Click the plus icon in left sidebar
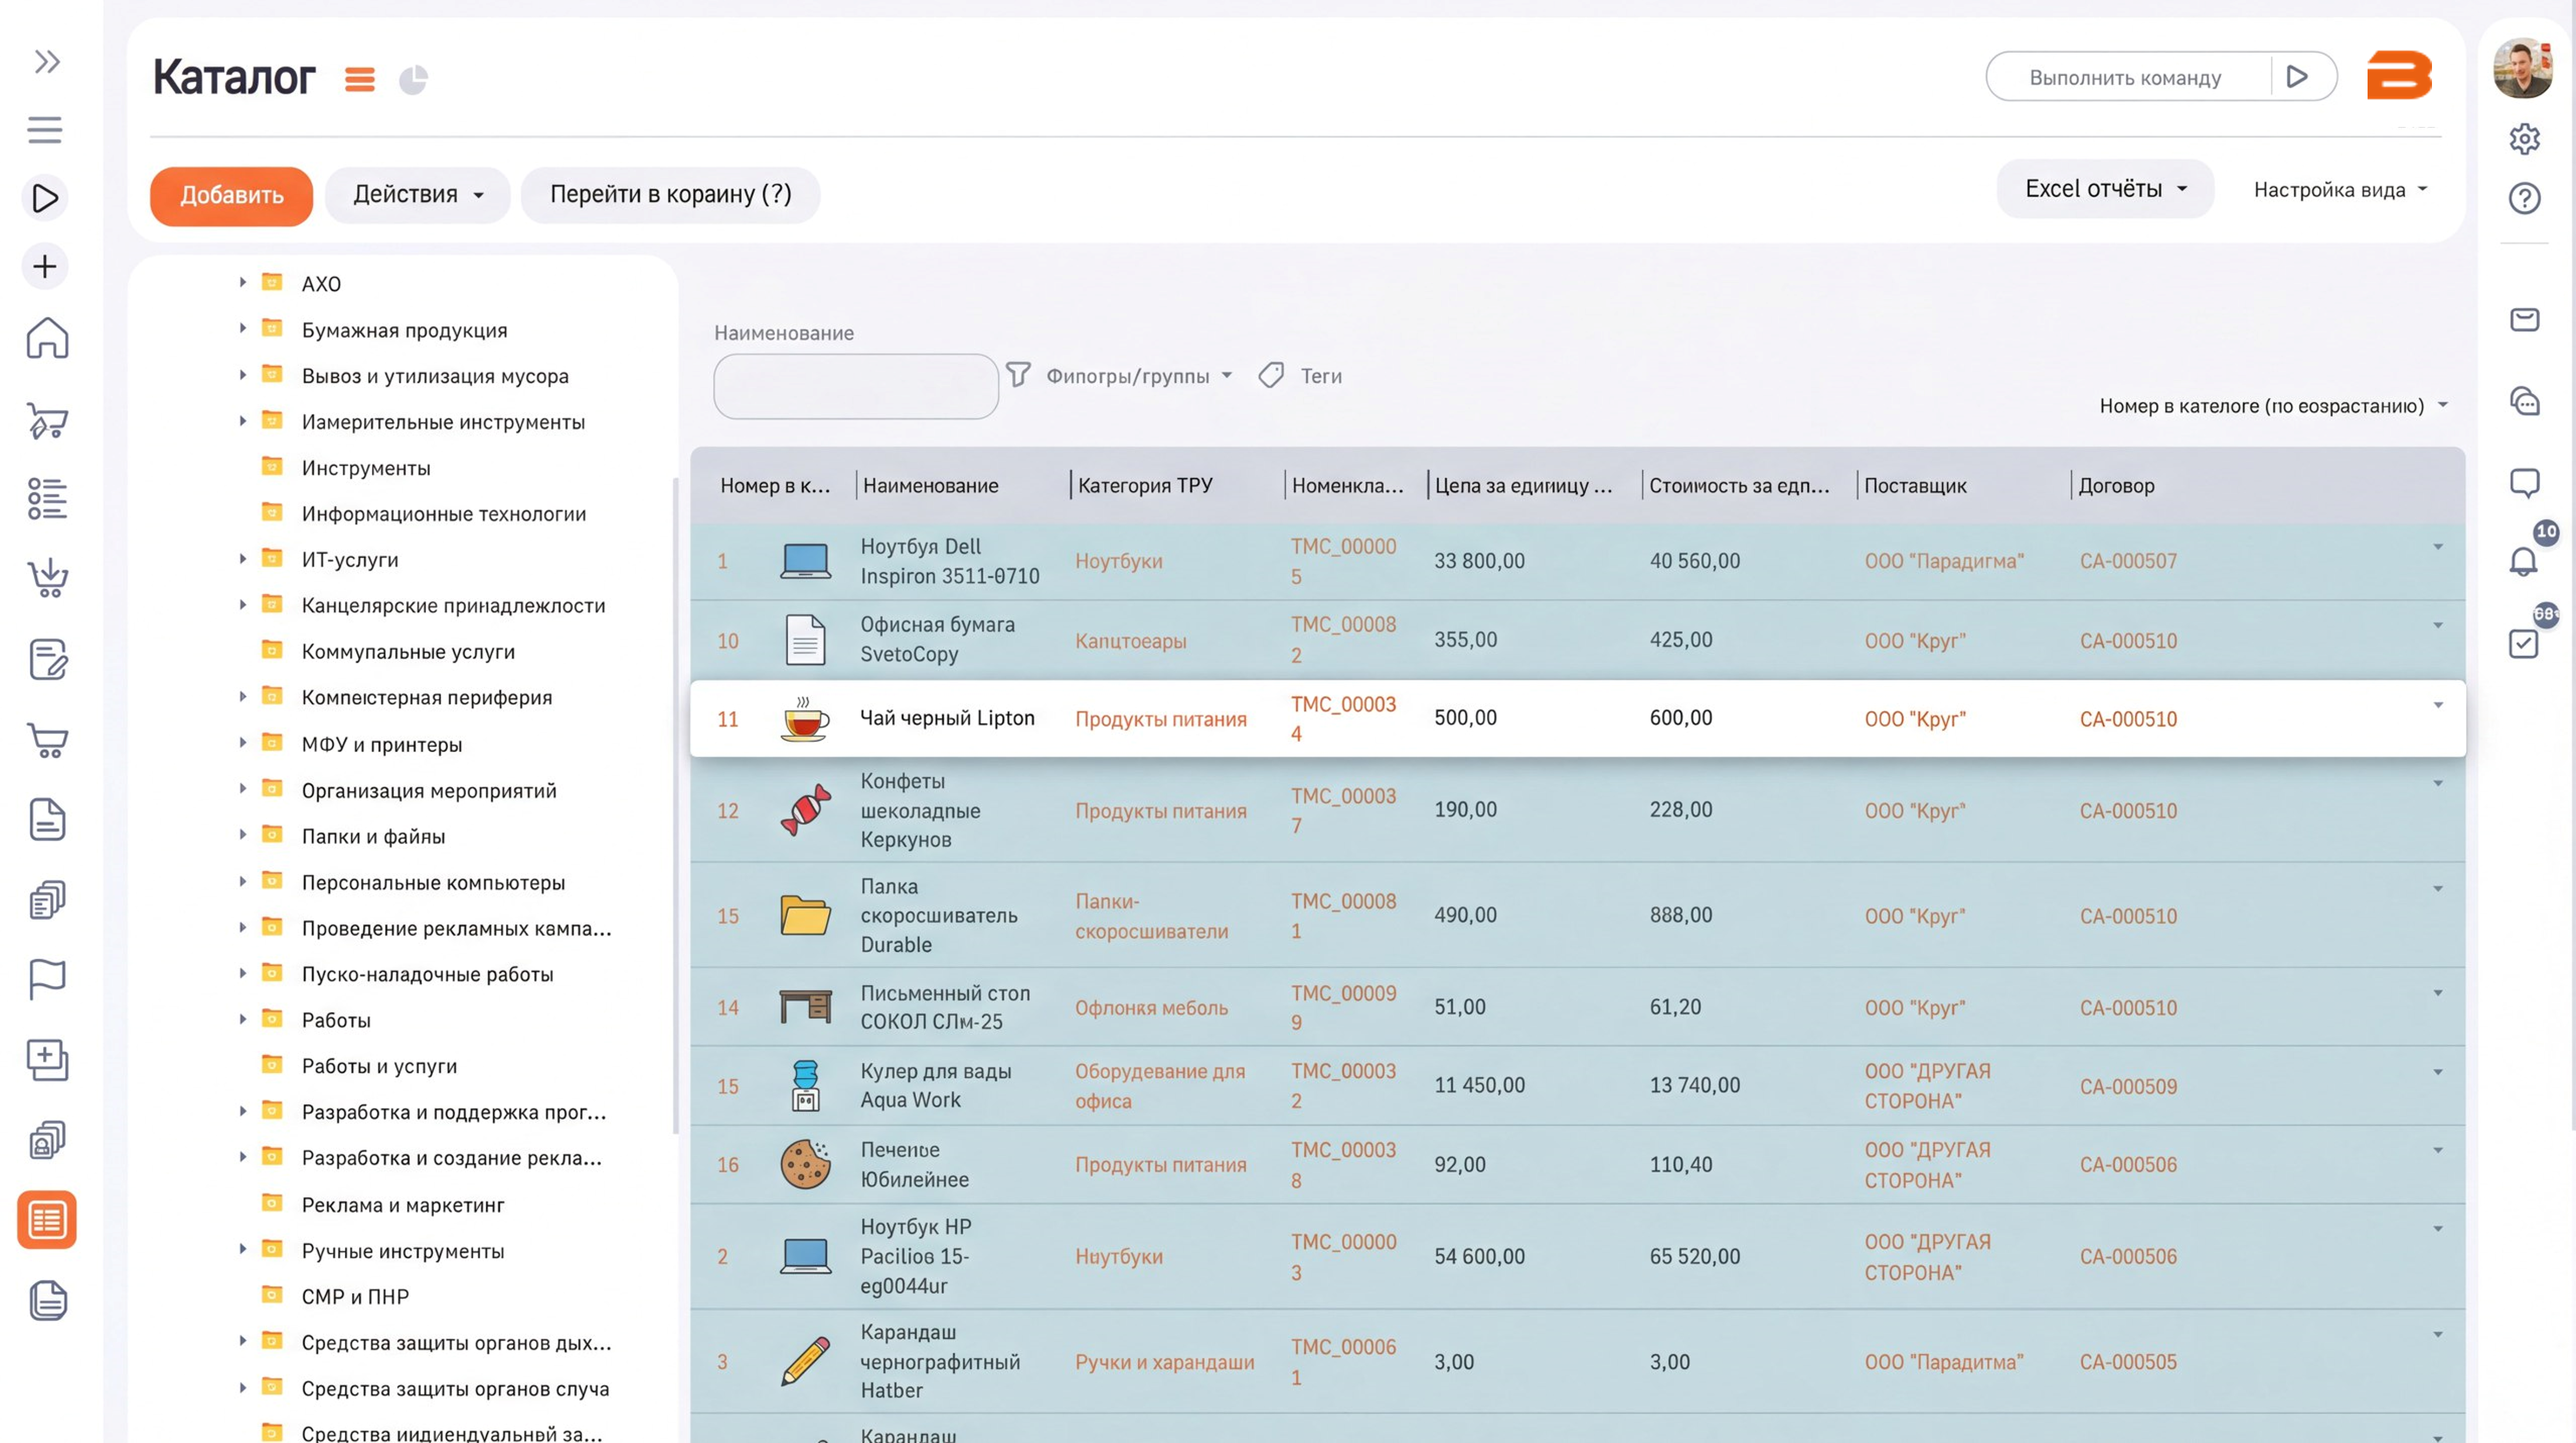2576x1443 pixels. [45, 266]
